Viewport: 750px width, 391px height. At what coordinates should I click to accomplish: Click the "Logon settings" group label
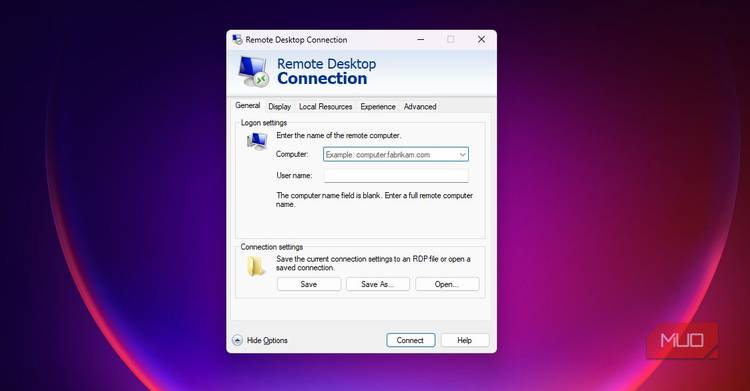point(264,123)
